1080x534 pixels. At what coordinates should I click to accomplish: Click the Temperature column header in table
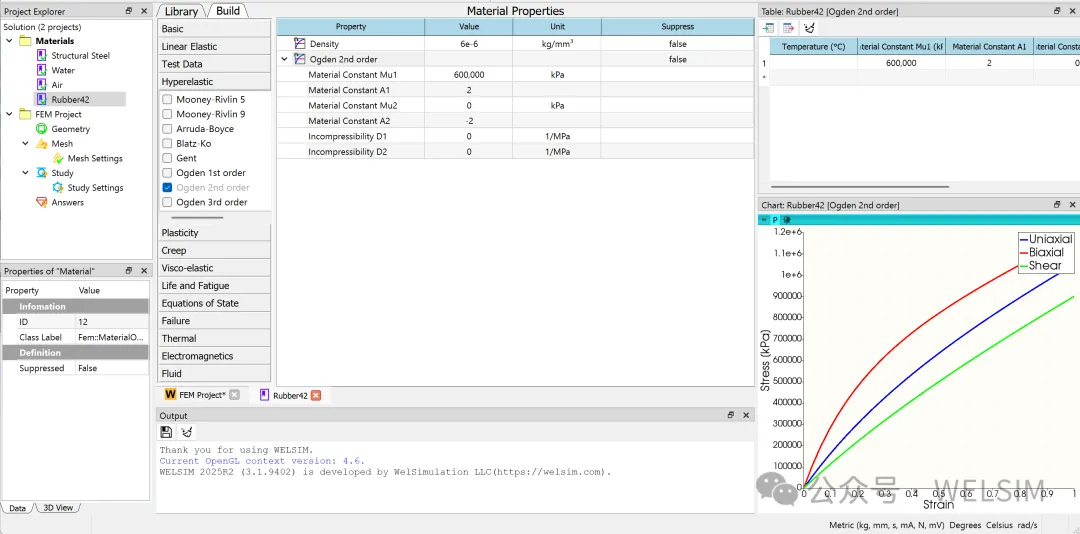(813, 47)
